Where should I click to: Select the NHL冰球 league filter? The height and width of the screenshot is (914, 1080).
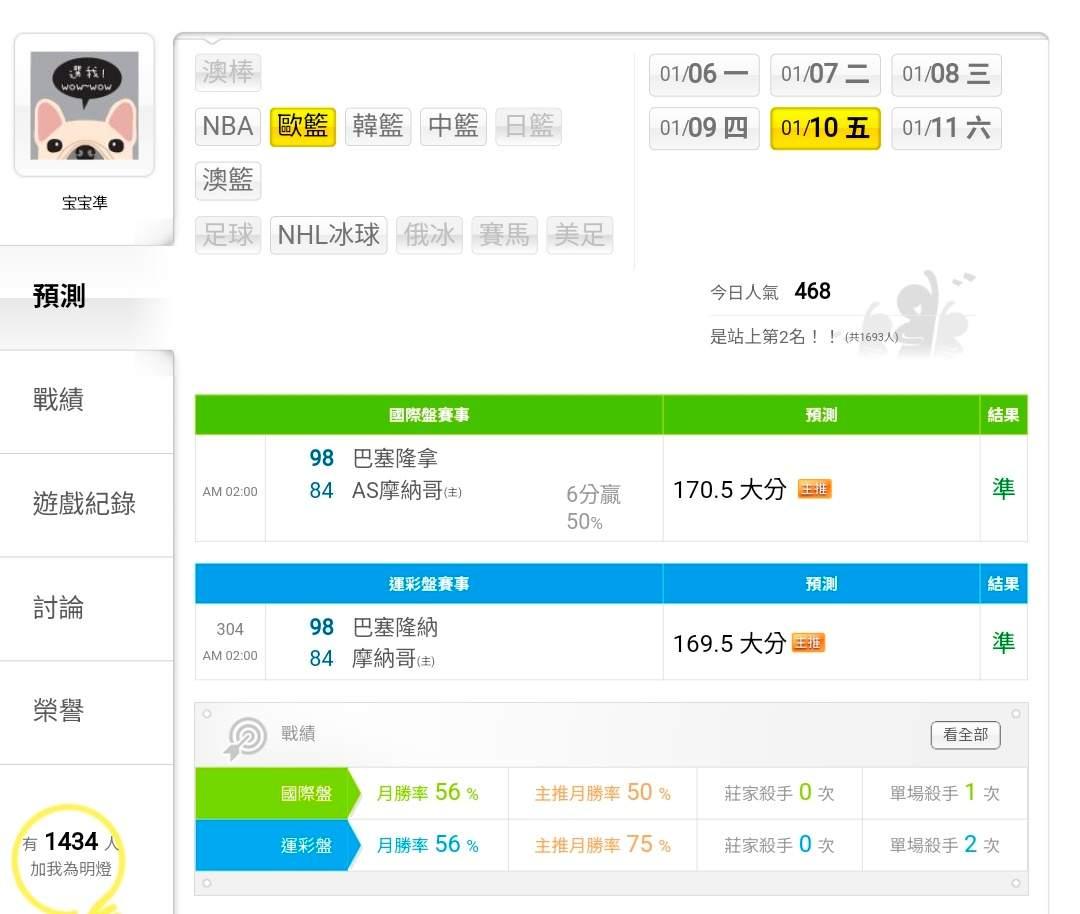(x=328, y=236)
